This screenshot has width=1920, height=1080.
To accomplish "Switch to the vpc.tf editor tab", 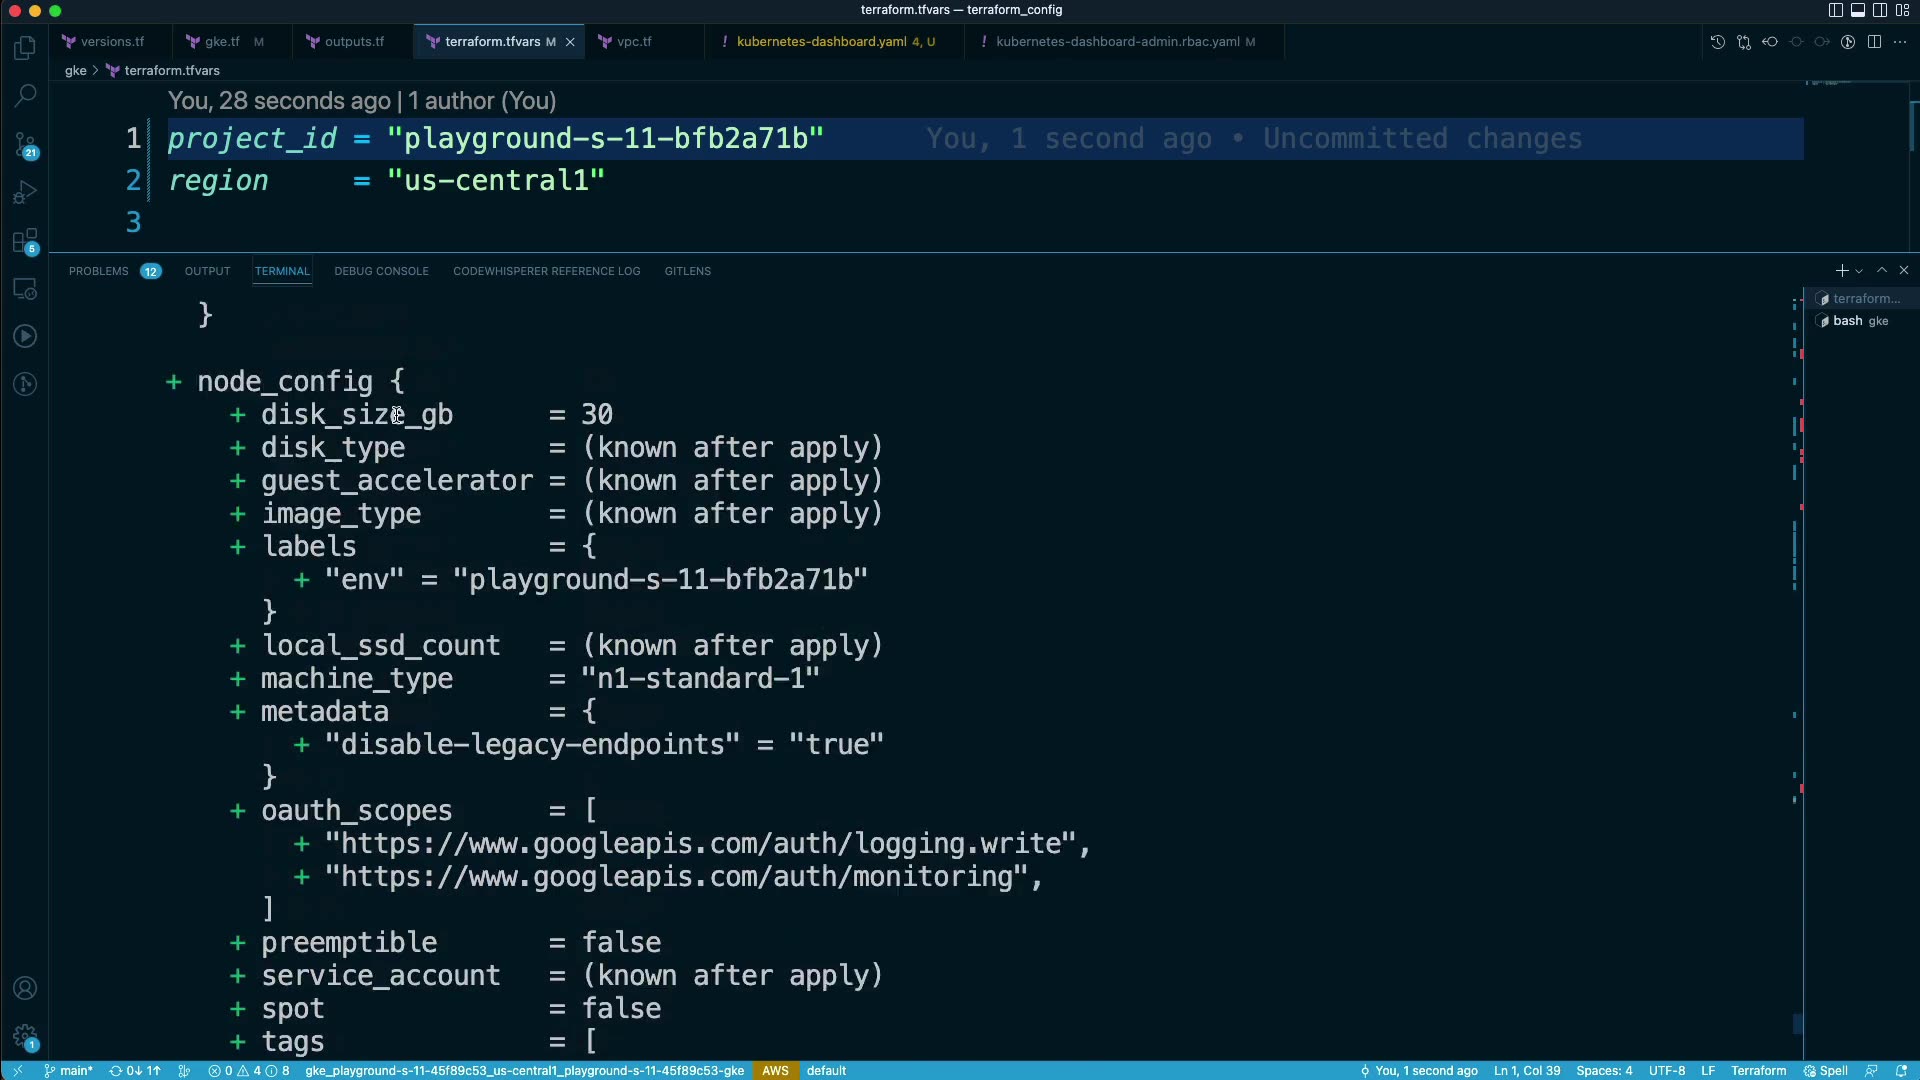I will [634, 42].
